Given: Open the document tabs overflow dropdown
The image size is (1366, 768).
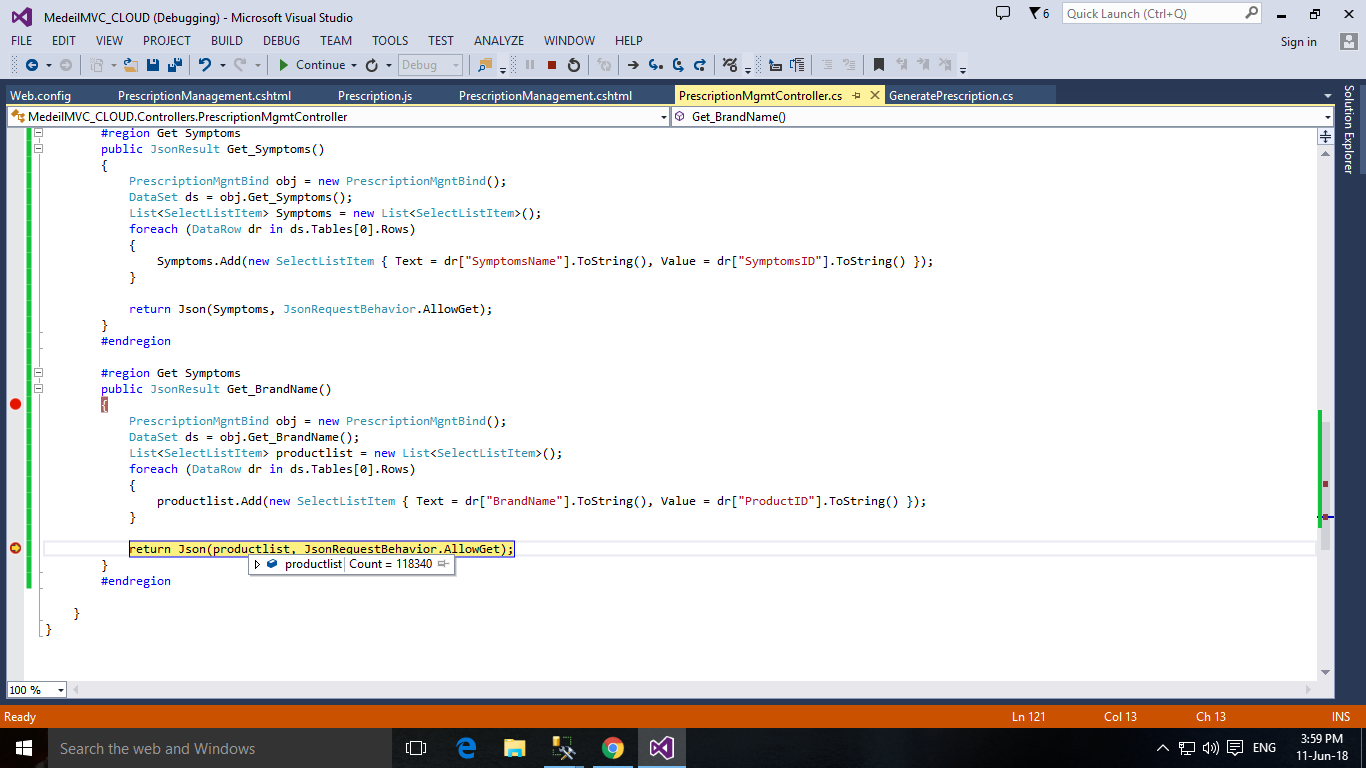Looking at the screenshot, I should coord(1327,96).
